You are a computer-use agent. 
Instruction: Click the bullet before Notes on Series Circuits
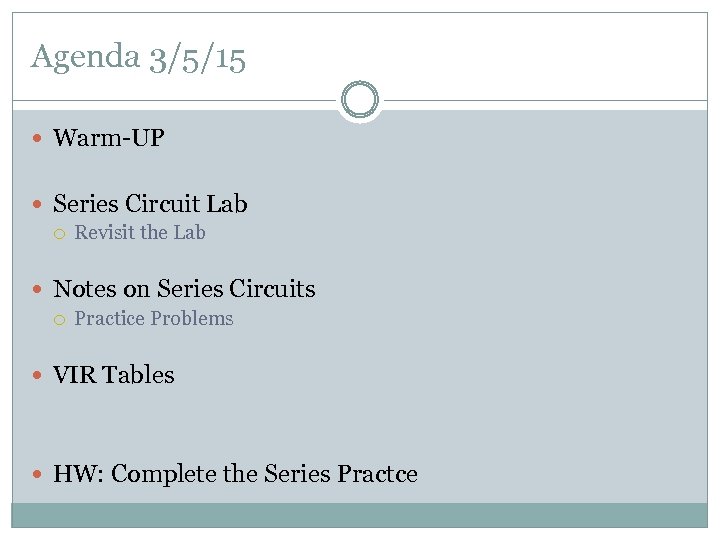[x=38, y=290]
